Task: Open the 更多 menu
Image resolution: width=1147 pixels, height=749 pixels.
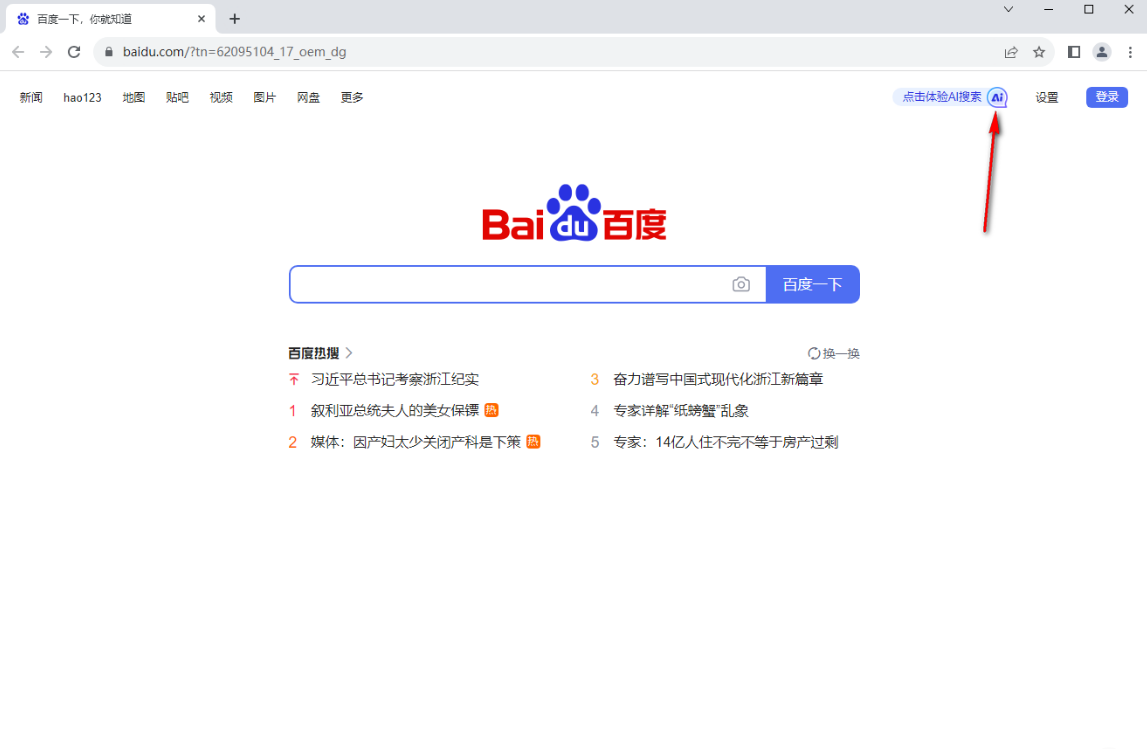Action: pos(352,97)
